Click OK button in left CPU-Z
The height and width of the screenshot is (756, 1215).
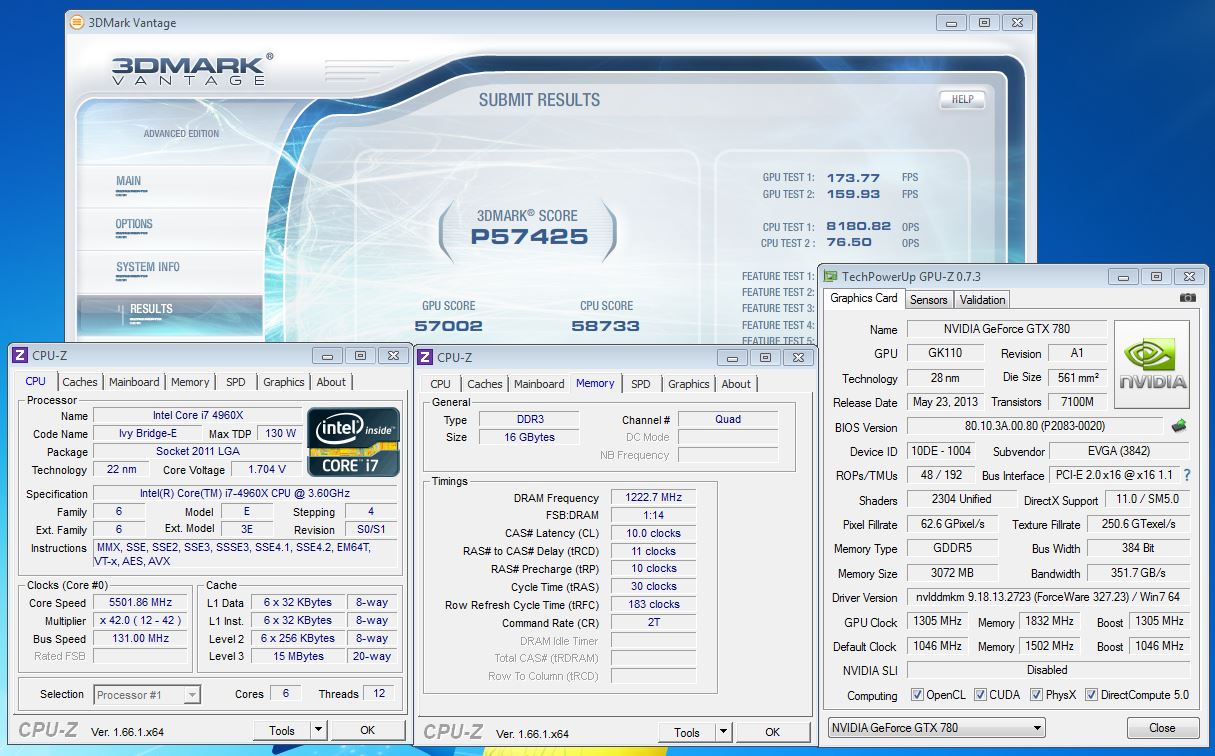(367, 731)
